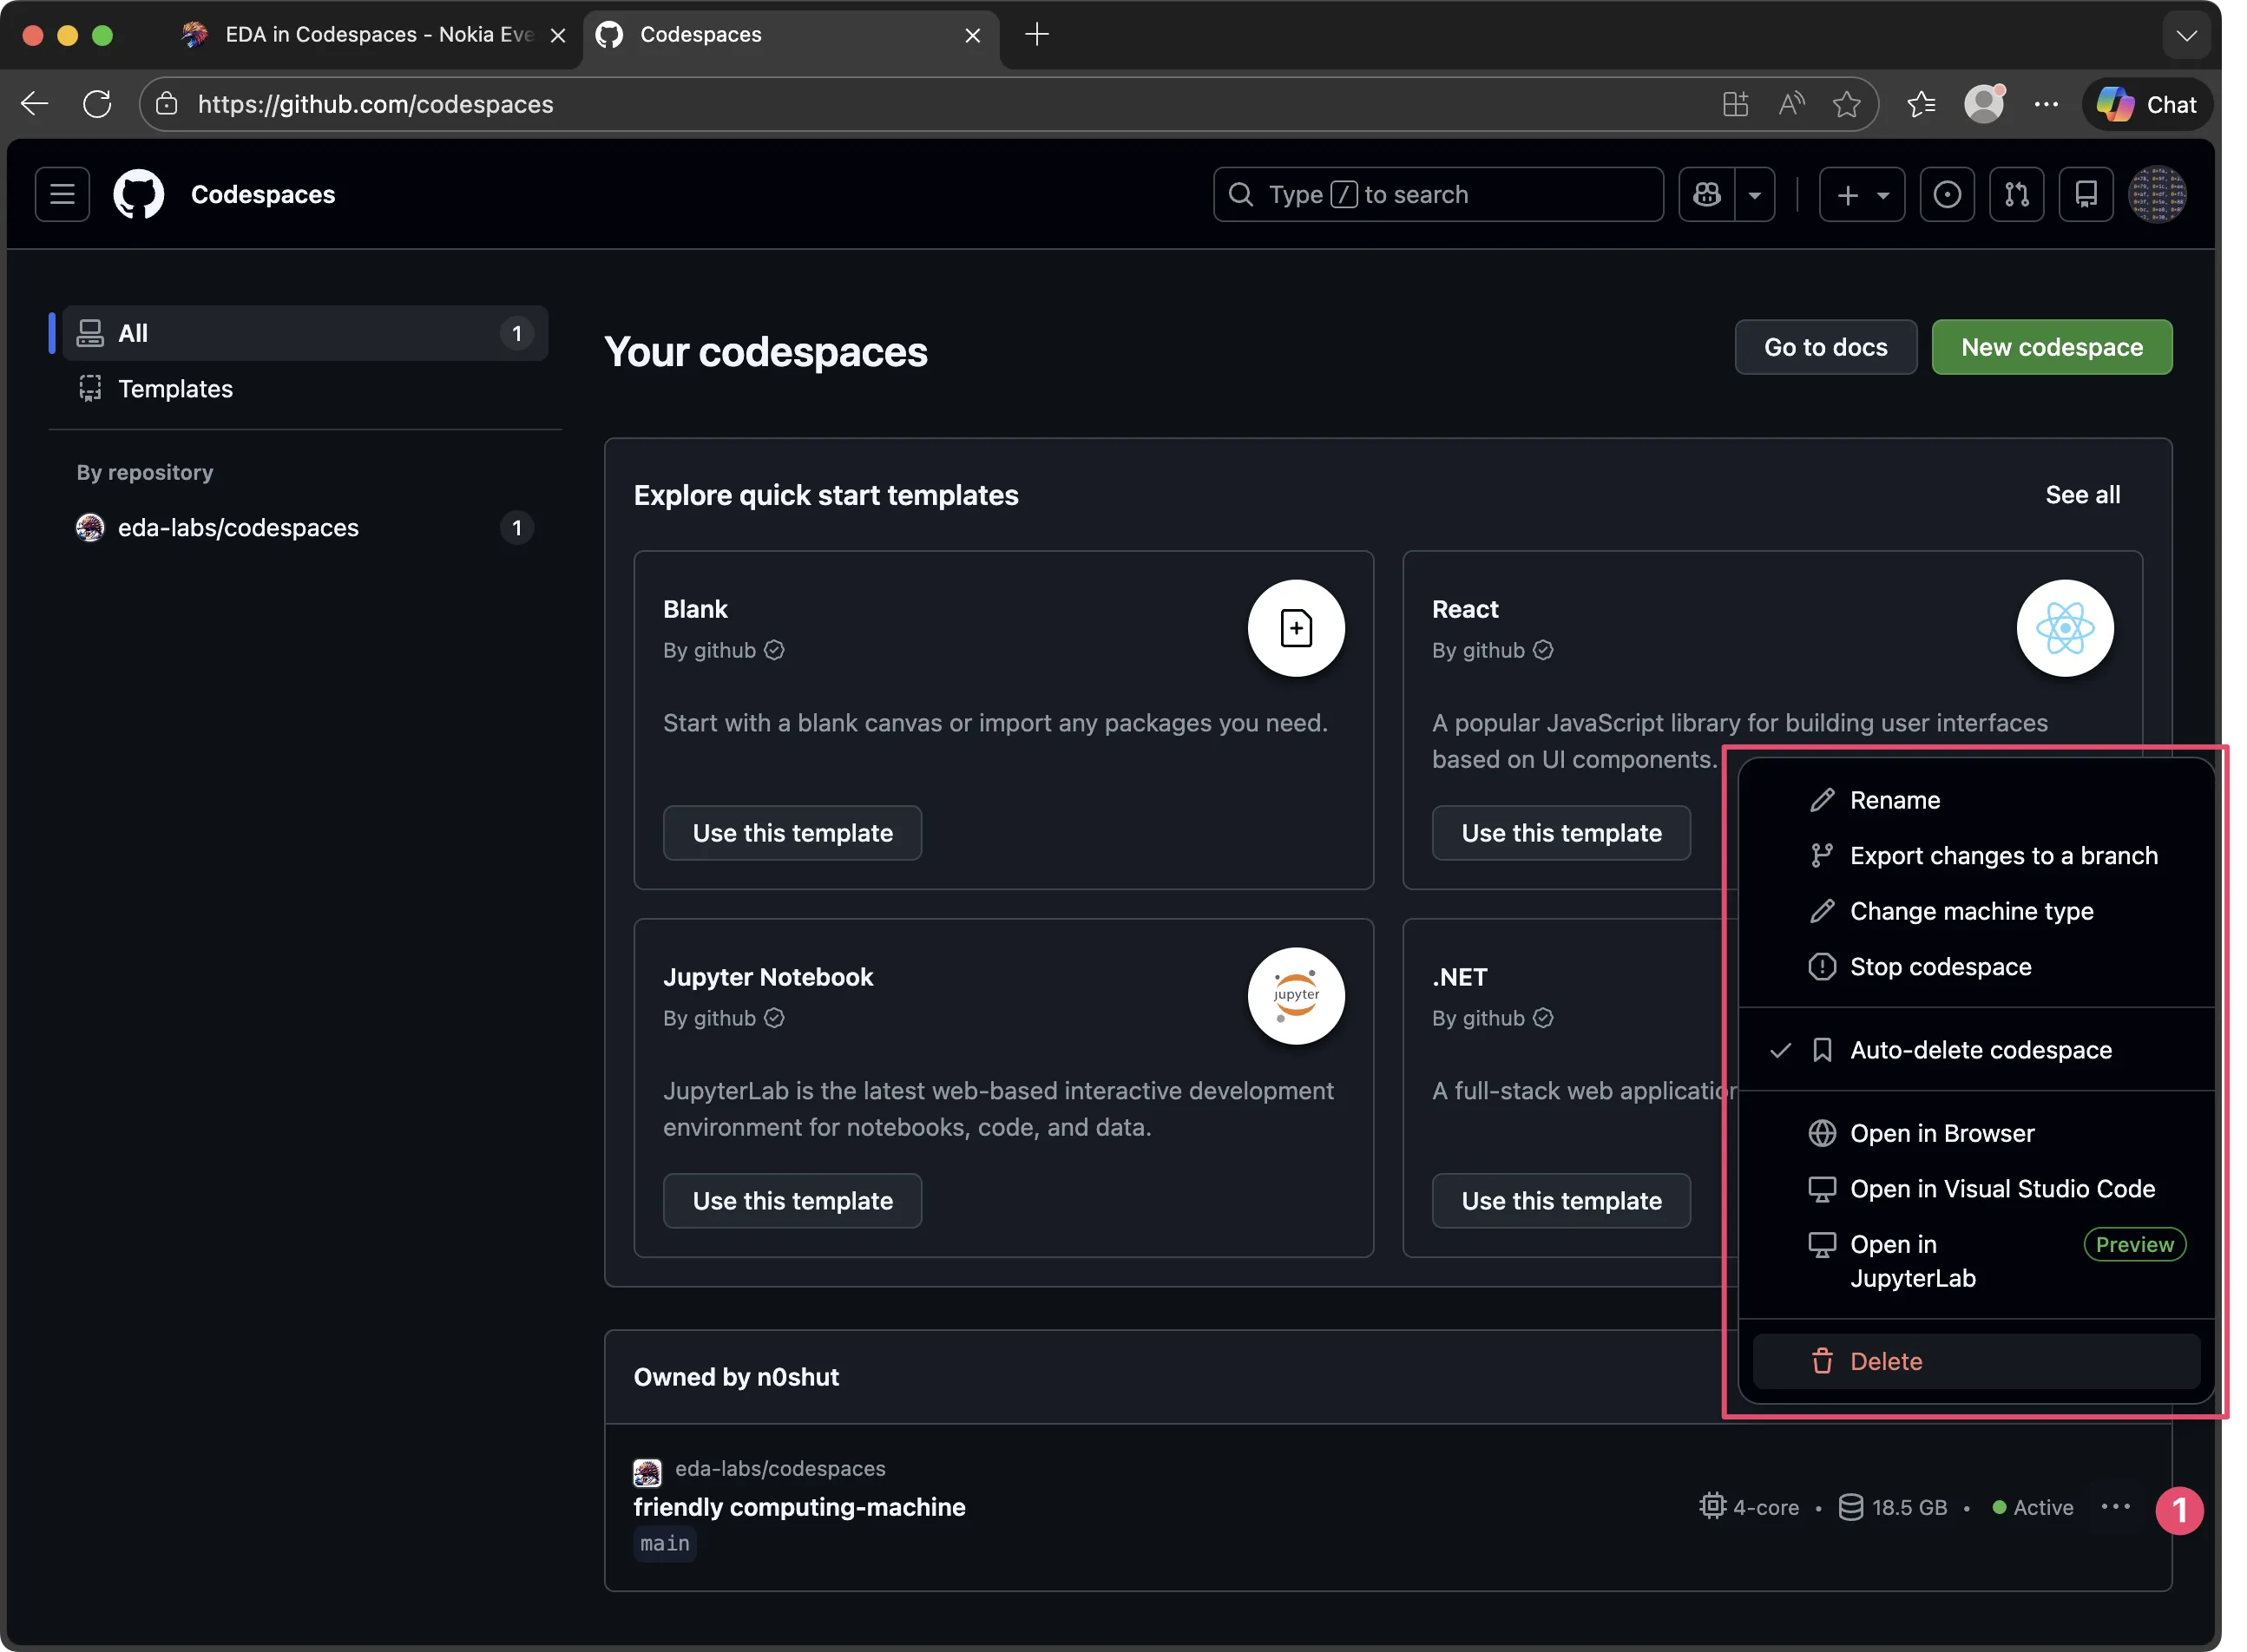Open the Copilot Chat button in browser
Screen dimensions: 2247x1652
click(2147, 104)
